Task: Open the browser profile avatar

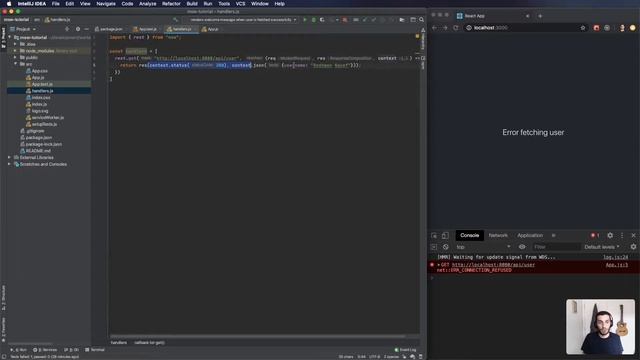Action: 622,28
